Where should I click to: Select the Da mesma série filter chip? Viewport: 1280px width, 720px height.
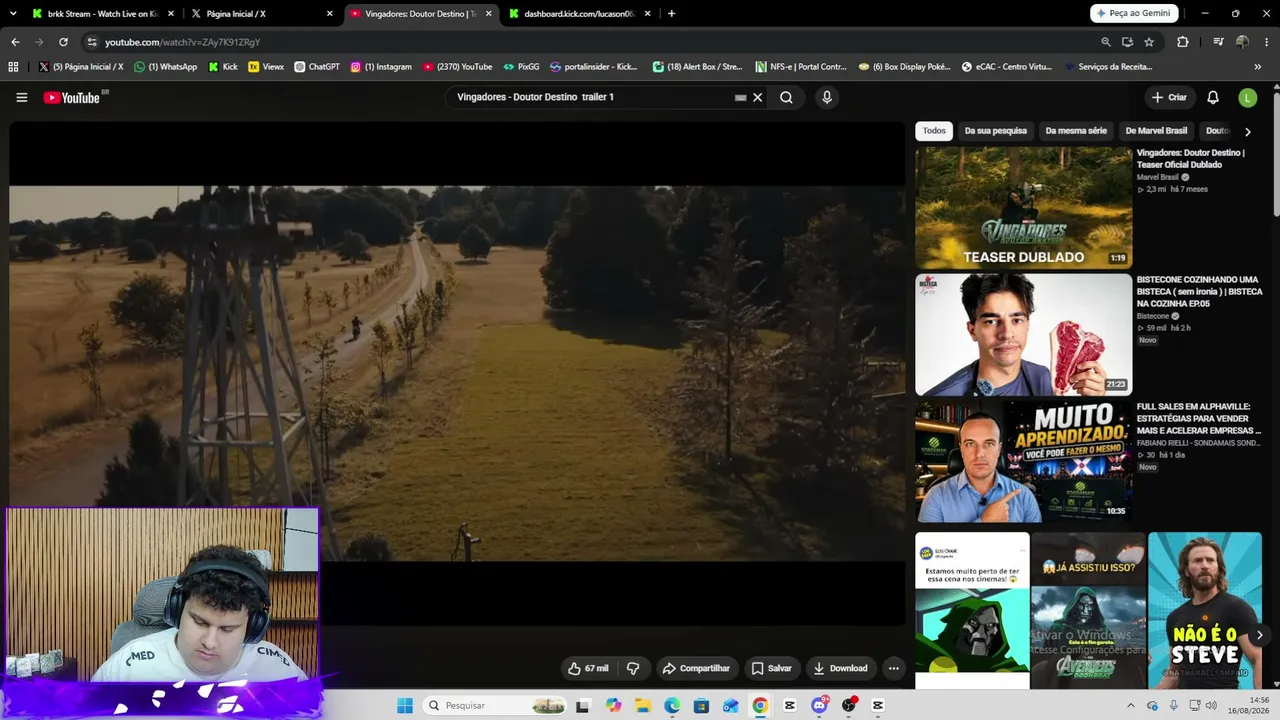tap(1076, 131)
